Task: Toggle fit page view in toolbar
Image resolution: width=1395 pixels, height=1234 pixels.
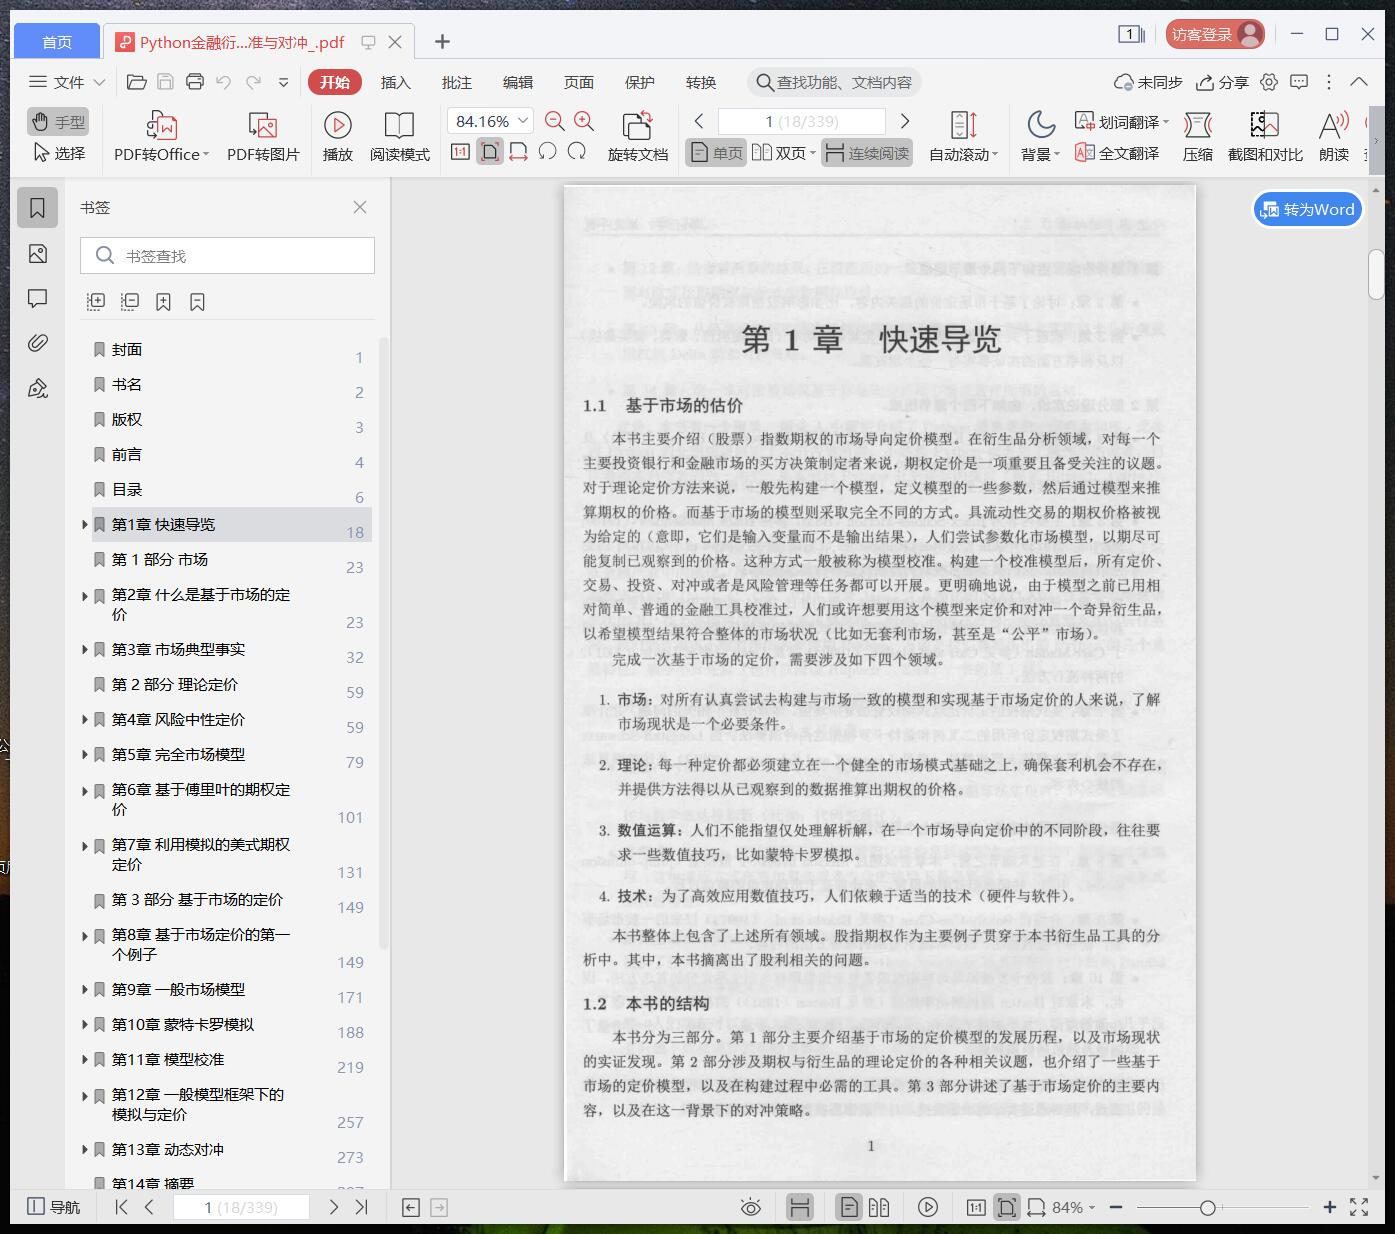Action: tap(489, 152)
